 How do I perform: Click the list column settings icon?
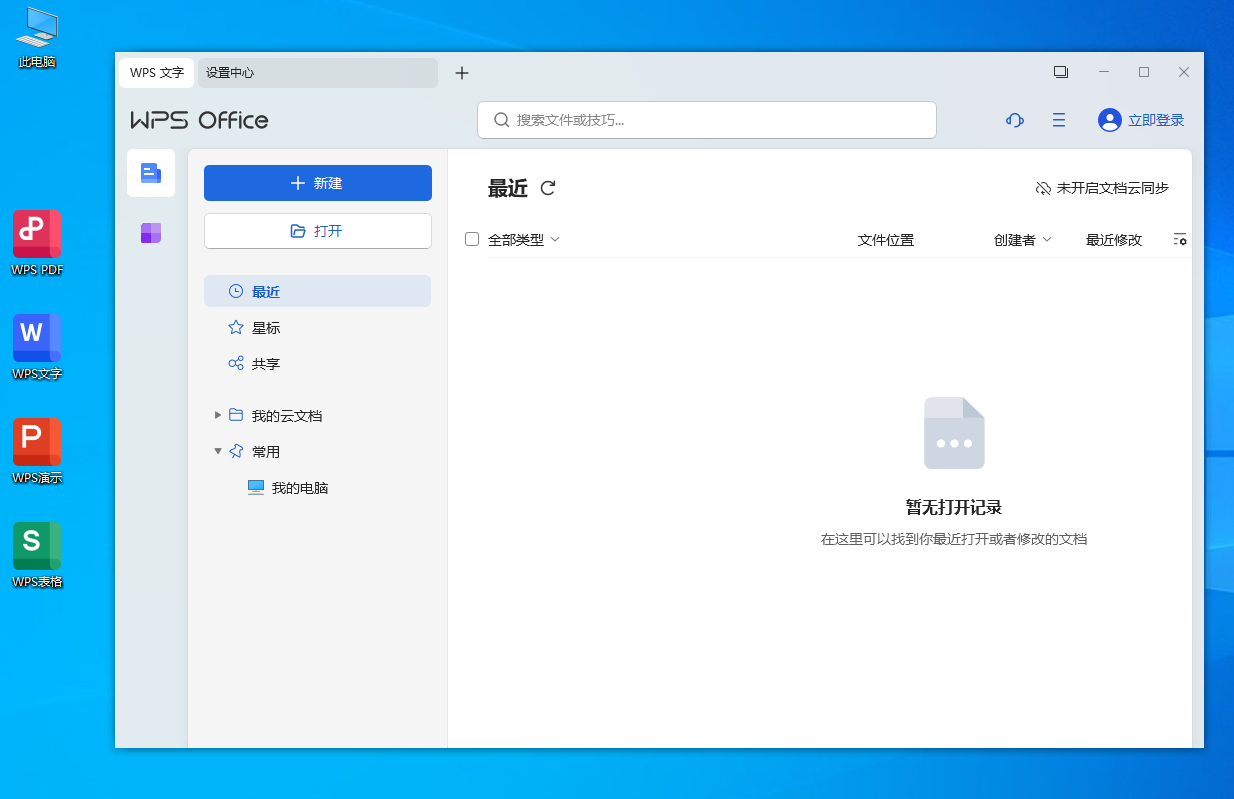[1180, 240]
